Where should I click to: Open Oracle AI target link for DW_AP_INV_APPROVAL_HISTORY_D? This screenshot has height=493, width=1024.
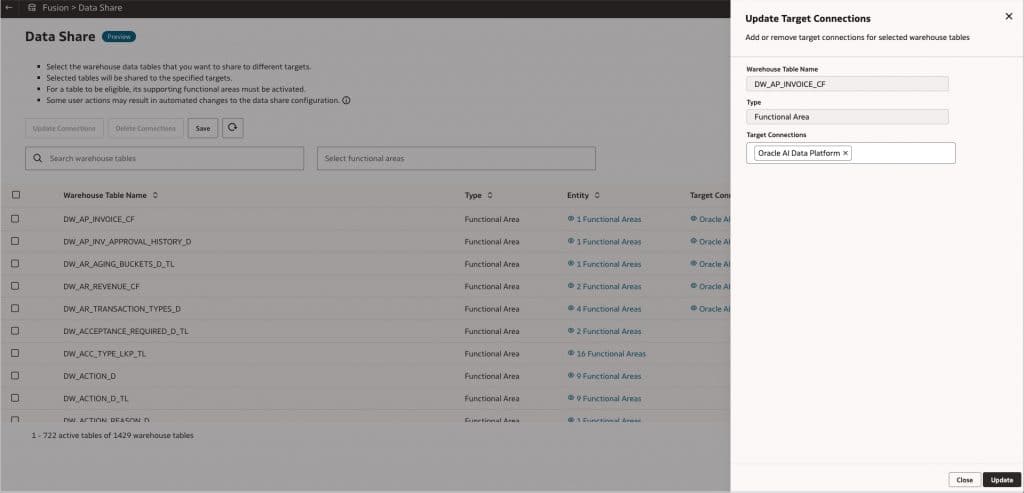click(714, 242)
